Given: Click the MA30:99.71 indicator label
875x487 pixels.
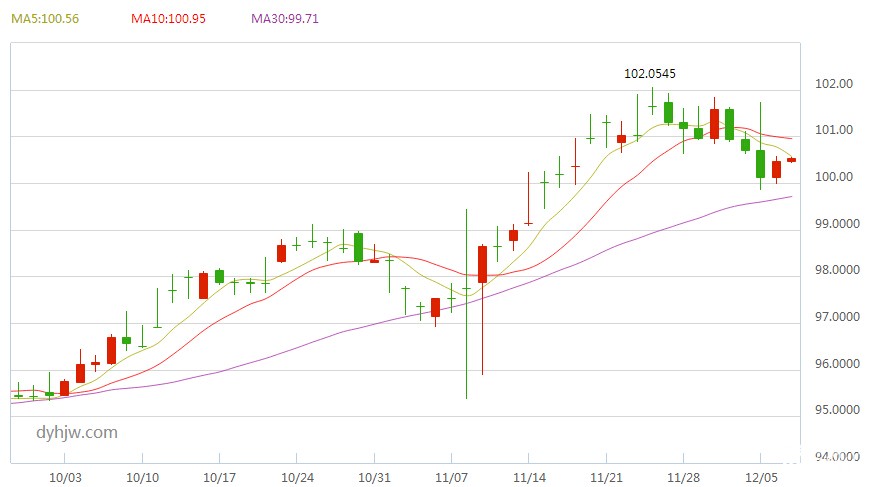Looking at the screenshot, I should pyautogui.click(x=285, y=19).
